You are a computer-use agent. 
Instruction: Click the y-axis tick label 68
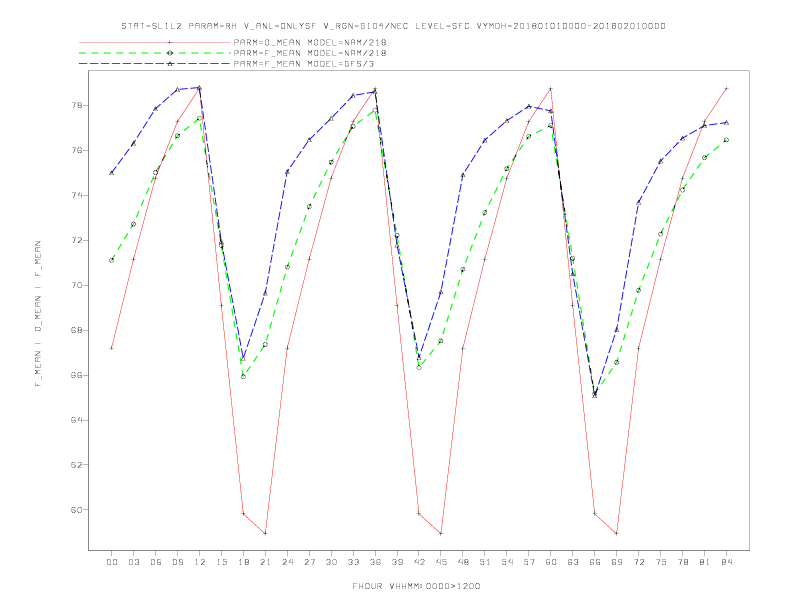point(76,330)
